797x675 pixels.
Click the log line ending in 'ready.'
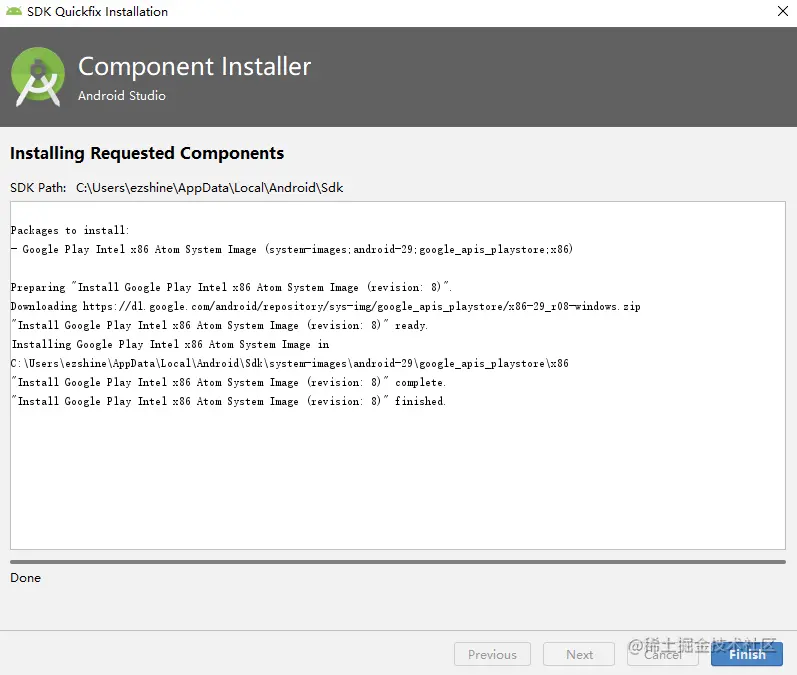coord(220,325)
